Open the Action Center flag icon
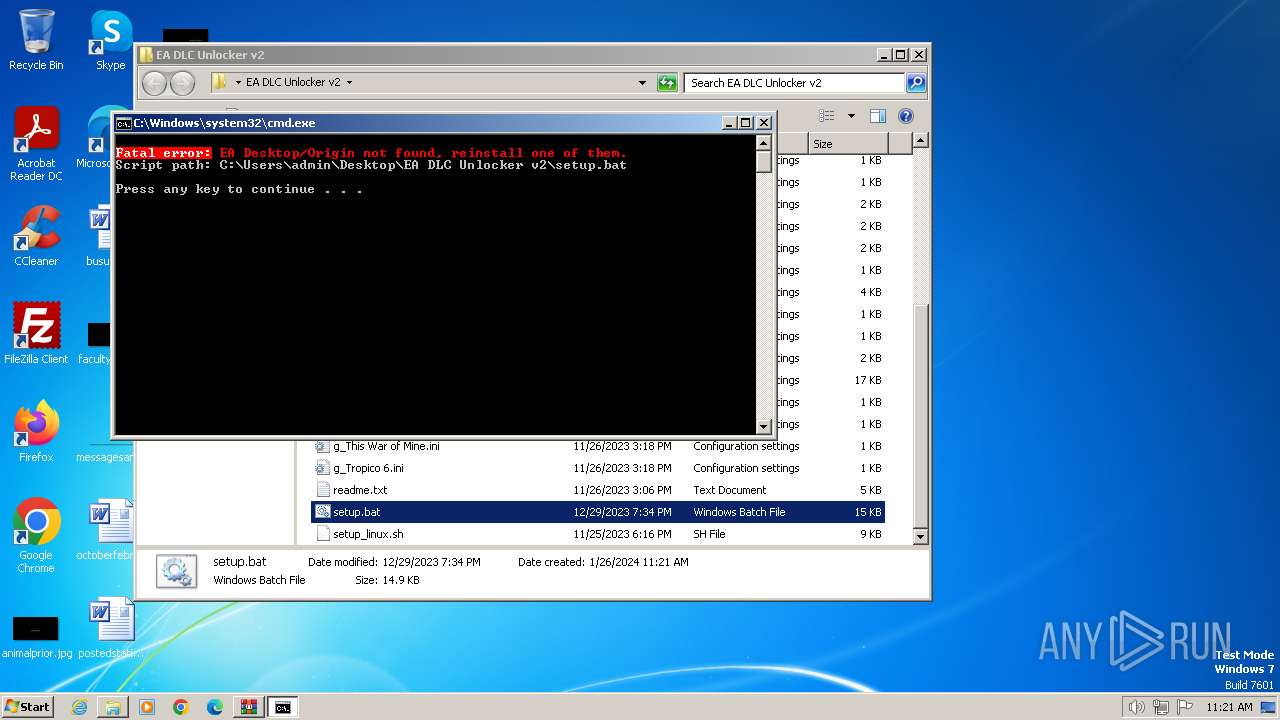The width and height of the screenshot is (1280, 720). (1185, 707)
